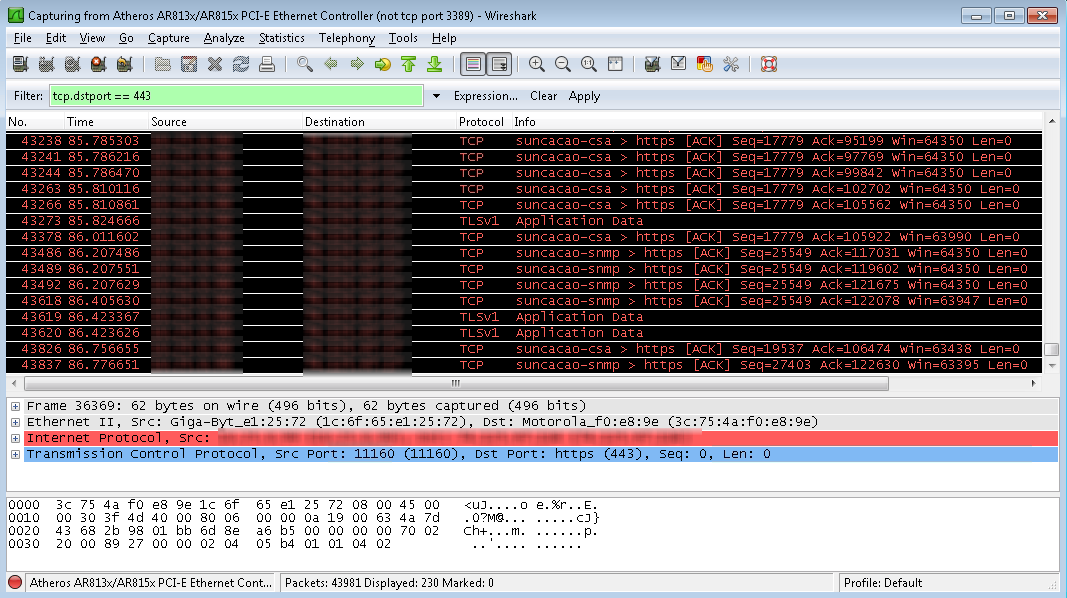Open coloring rules editor icon

point(704,64)
